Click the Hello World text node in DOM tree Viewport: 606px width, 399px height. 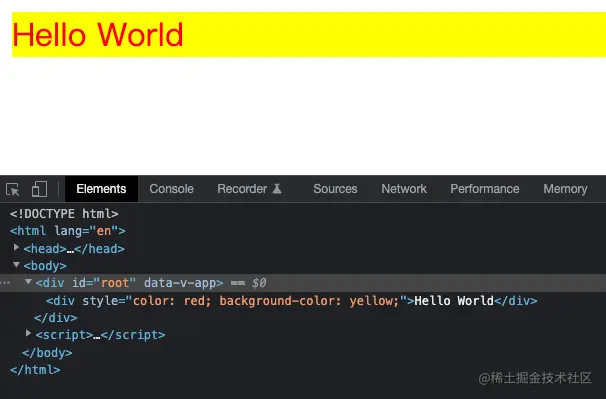click(454, 301)
